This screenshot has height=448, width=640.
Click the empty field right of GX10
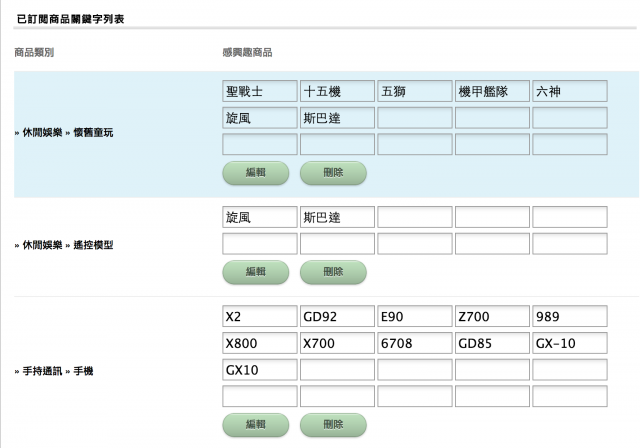click(337, 370)
